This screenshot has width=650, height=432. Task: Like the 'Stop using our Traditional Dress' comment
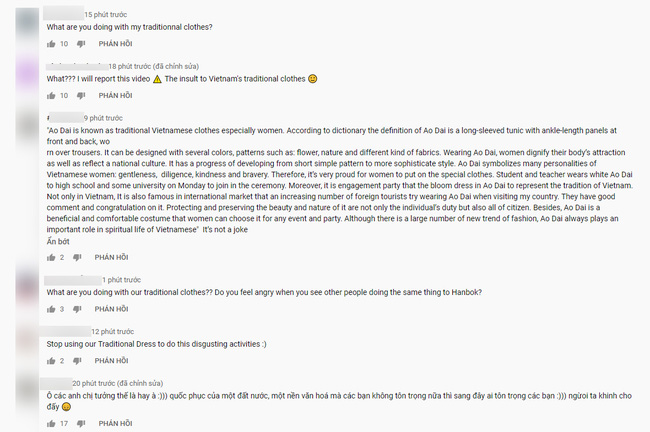(51, 361)
